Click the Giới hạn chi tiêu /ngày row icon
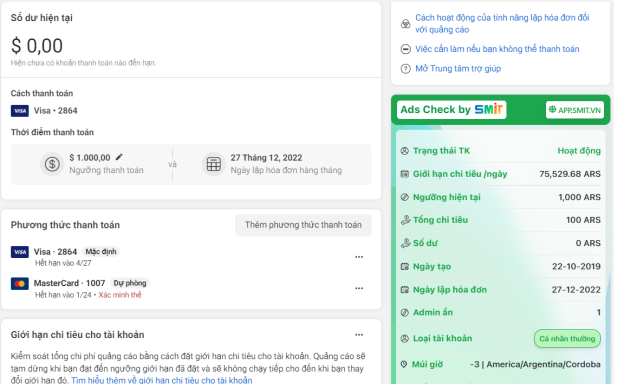Viewport: 624px width, 384px height. pyautogui.click(x=405, y=174)
